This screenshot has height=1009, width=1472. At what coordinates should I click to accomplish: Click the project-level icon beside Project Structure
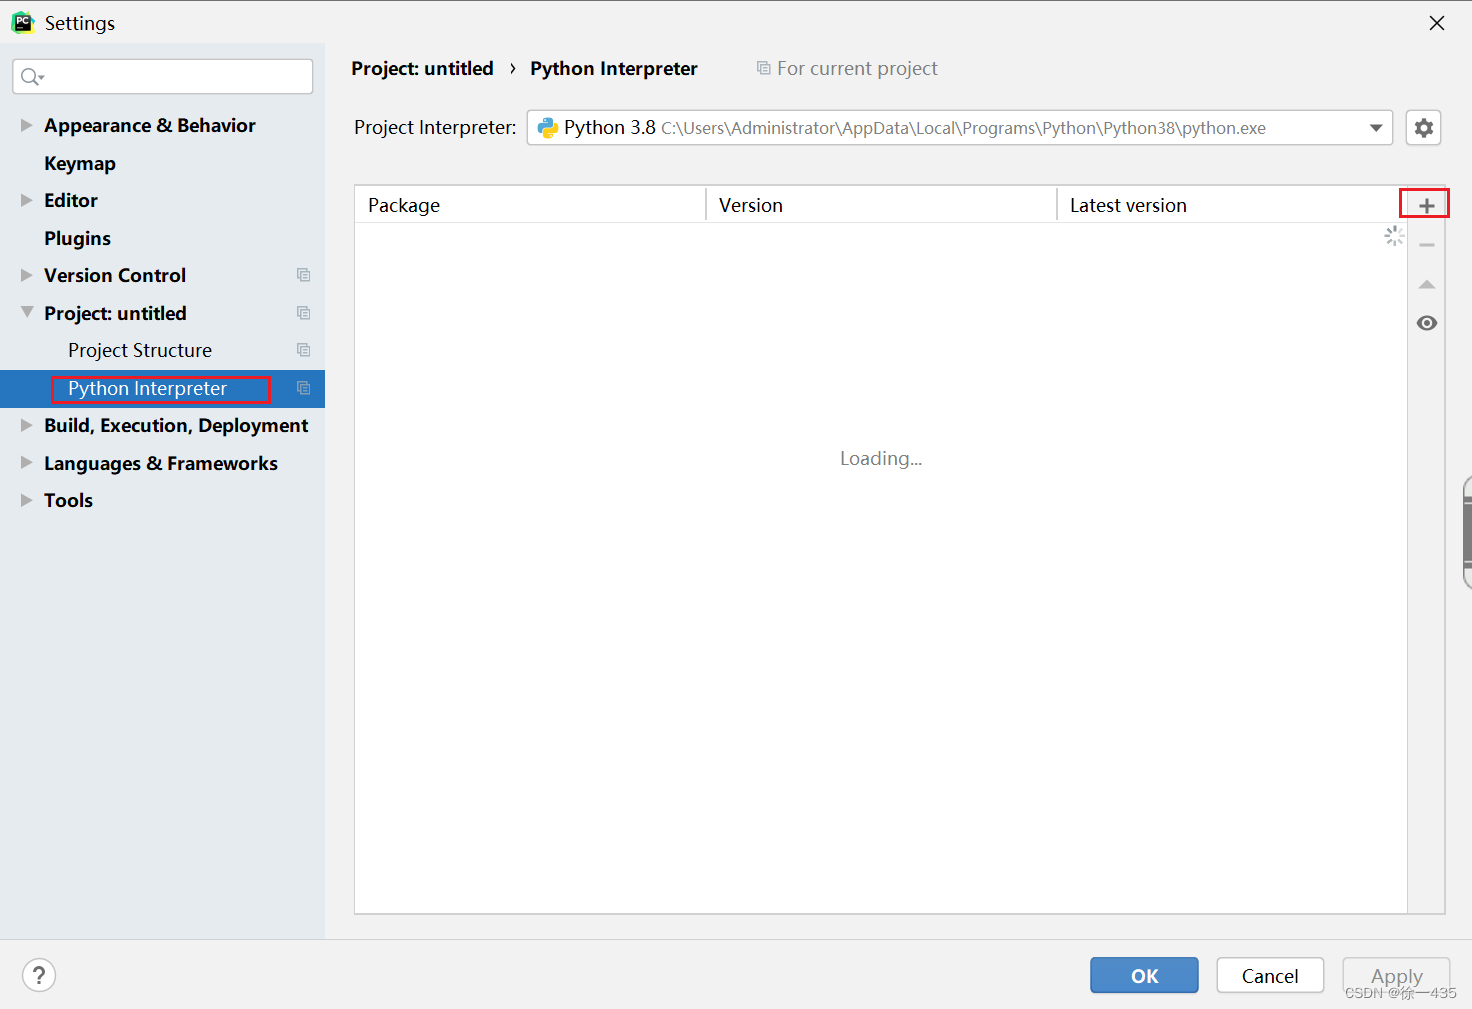click(303, 350)
